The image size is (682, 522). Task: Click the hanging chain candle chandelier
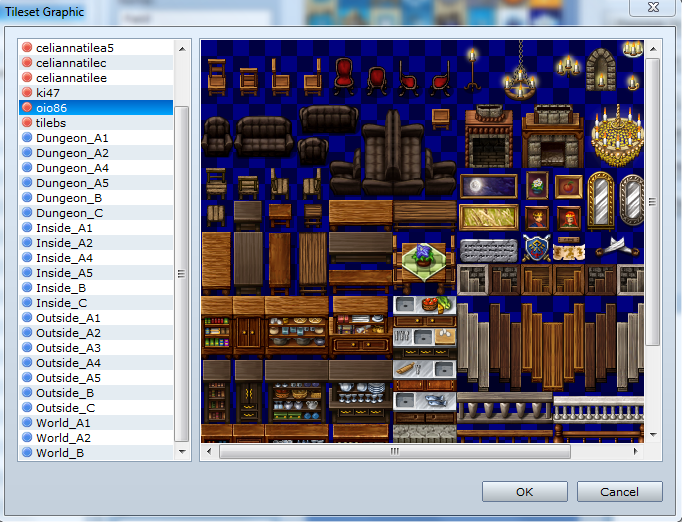520,72
